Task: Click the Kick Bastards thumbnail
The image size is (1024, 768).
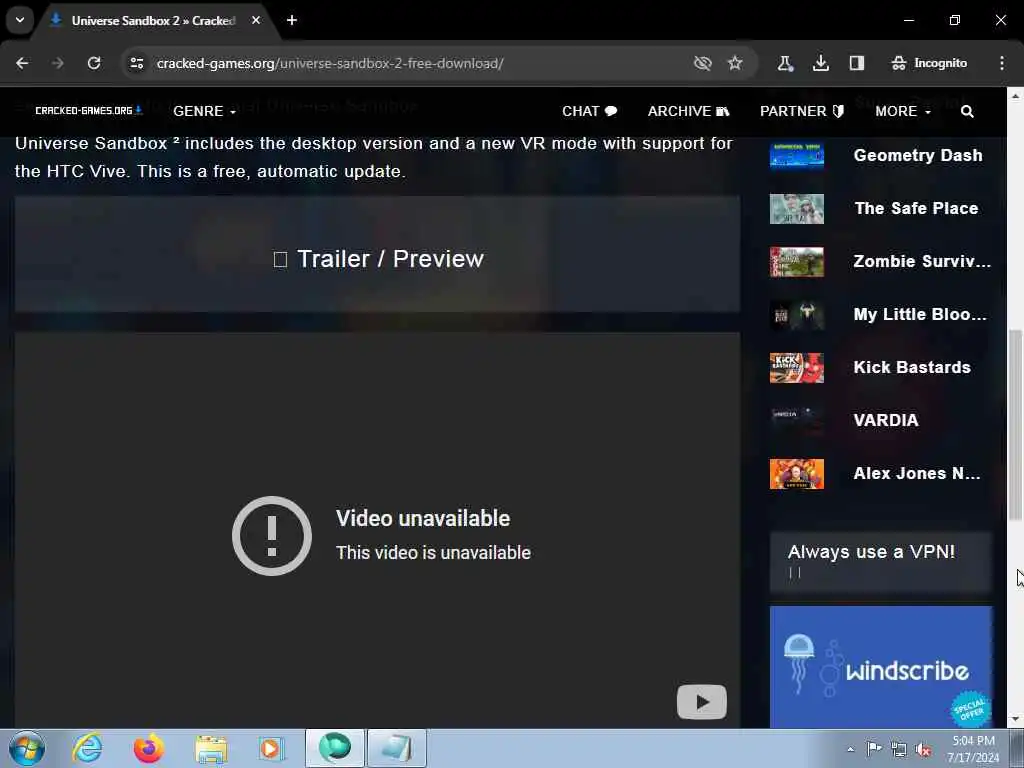Action: pos(797,368)
